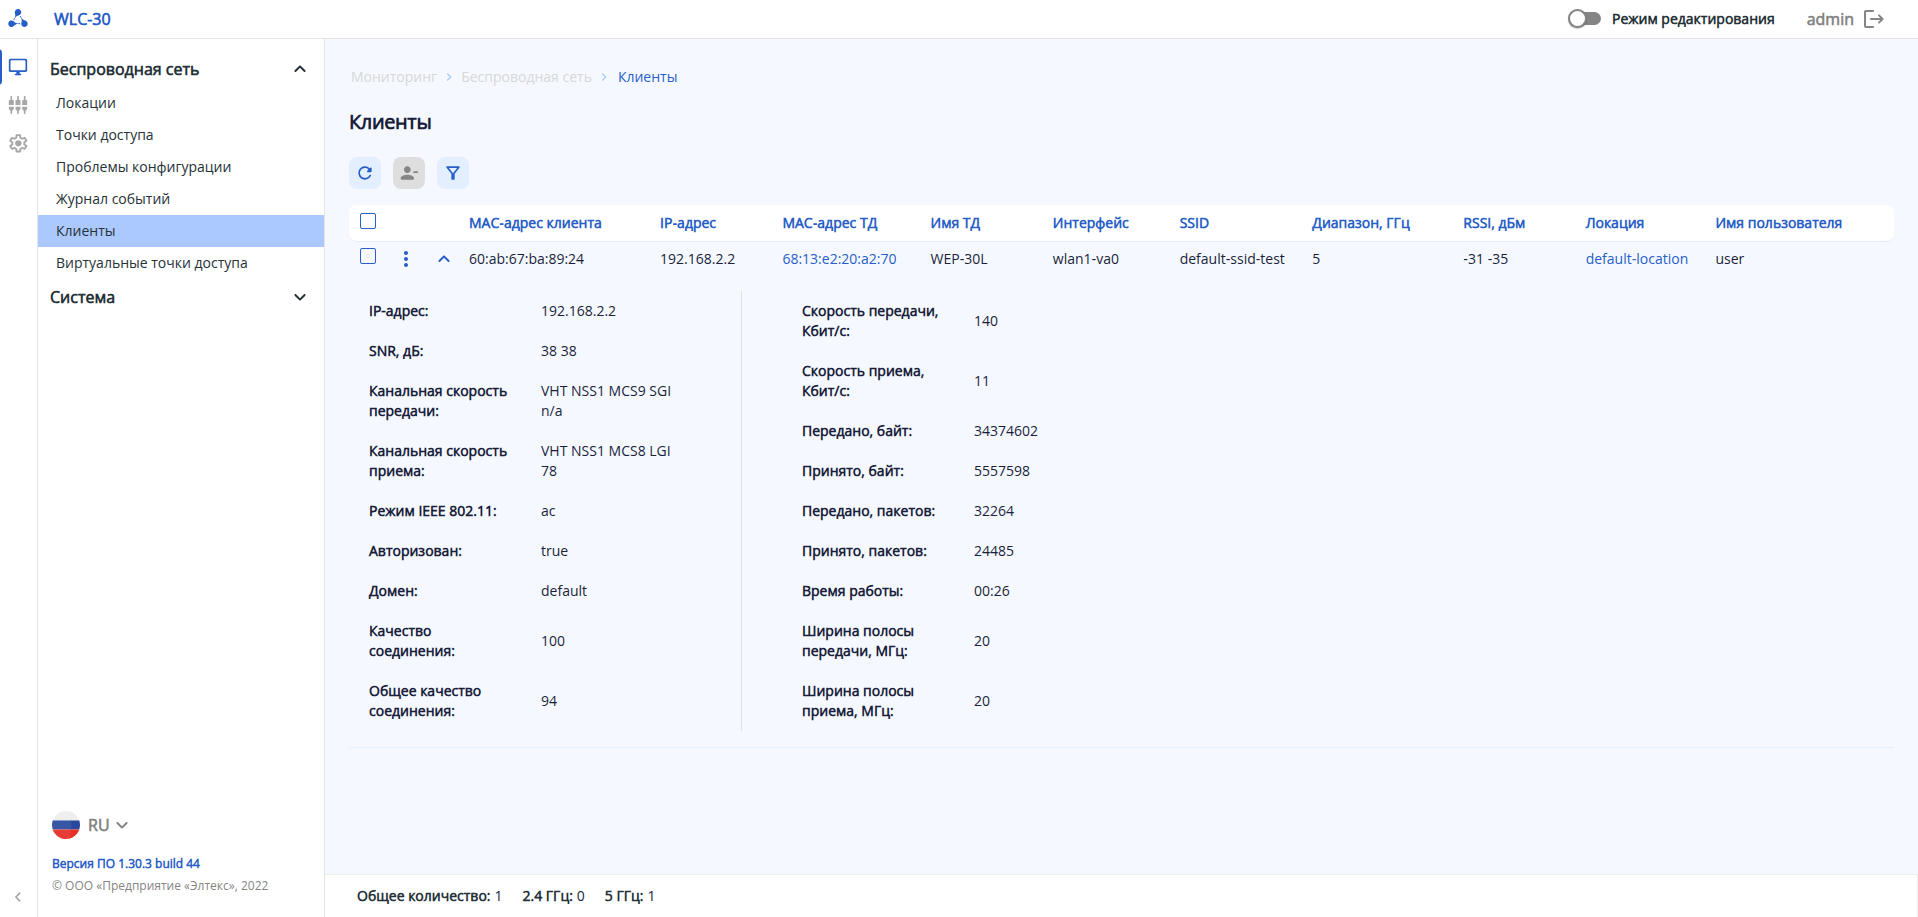Click the 2.4 ГГц: 0 status counter
The height and width of the screenshot is (917, 1918).
tap(553, 896)
